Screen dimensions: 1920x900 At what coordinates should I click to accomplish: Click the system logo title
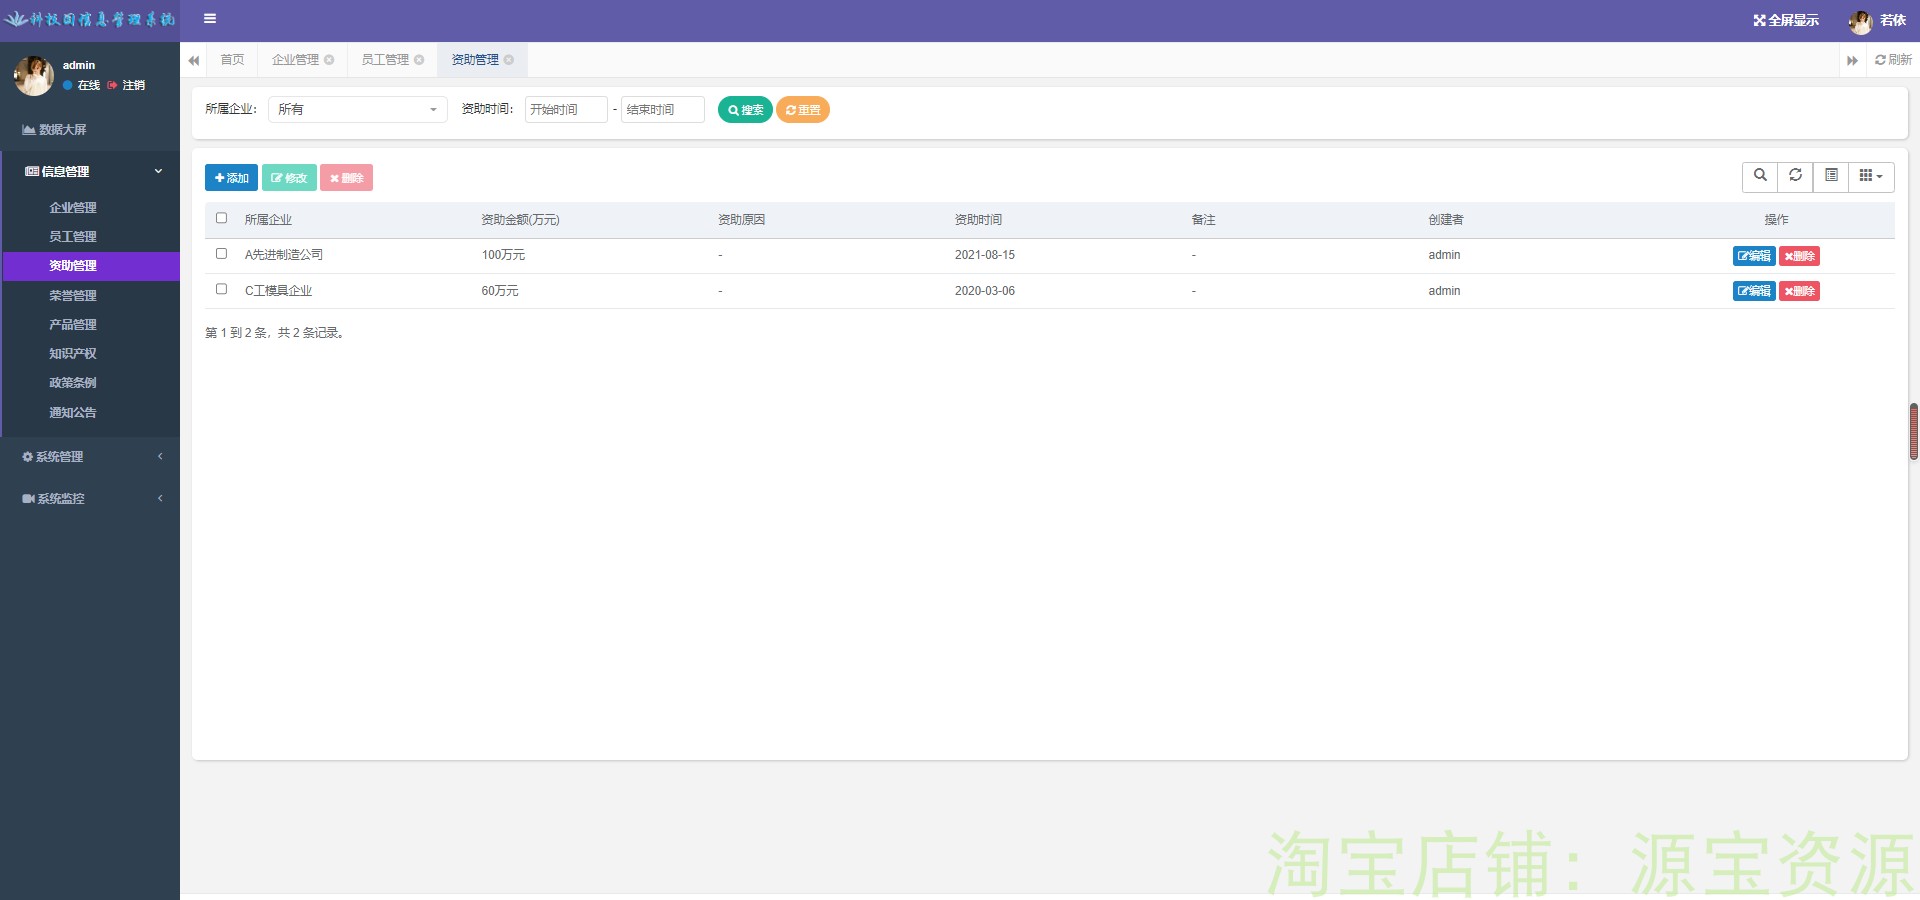[x=90, y=19]
